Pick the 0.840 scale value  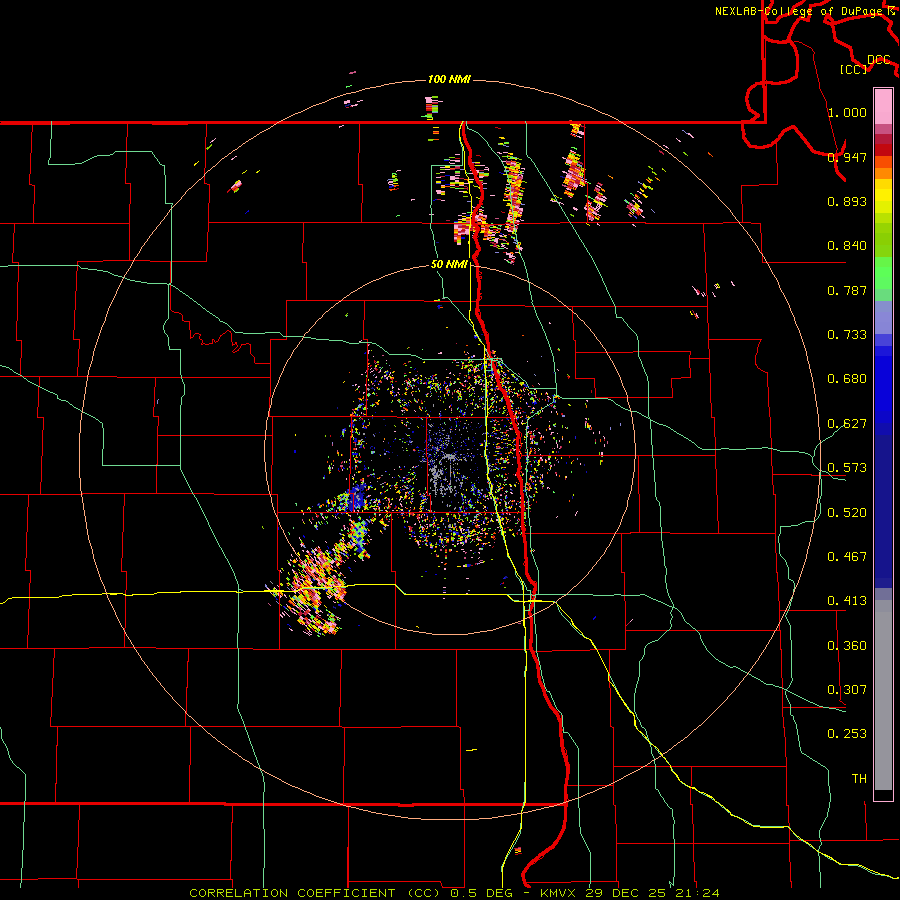847,246
